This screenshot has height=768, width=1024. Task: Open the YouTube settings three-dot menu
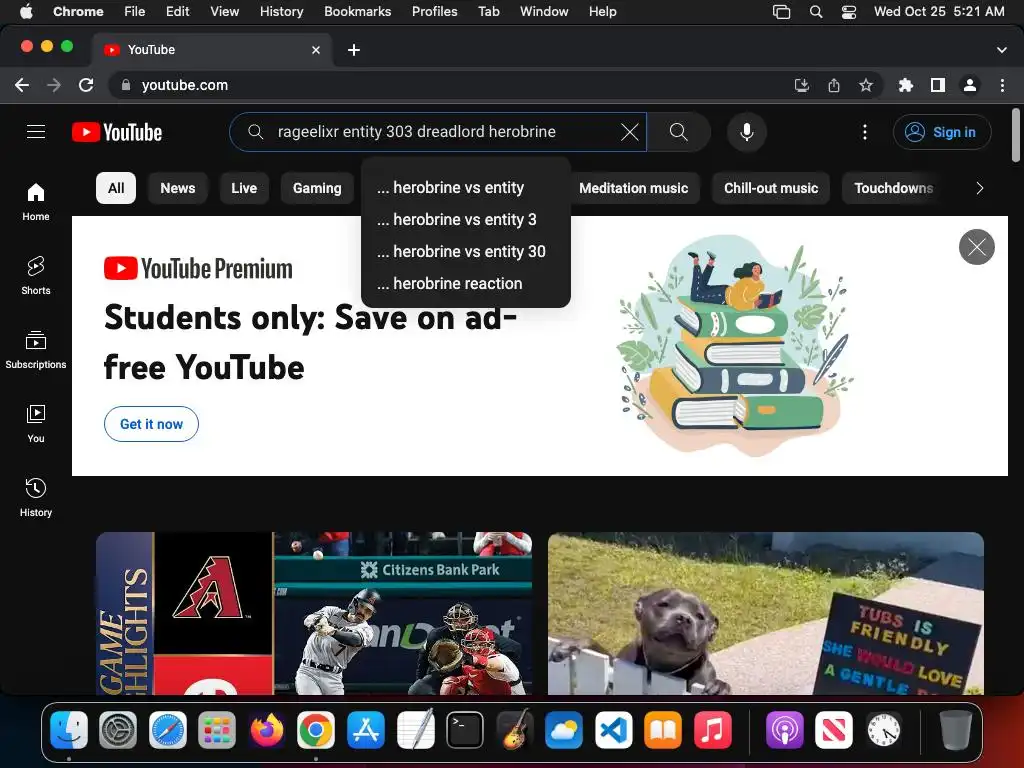click(x=865, y=132)
